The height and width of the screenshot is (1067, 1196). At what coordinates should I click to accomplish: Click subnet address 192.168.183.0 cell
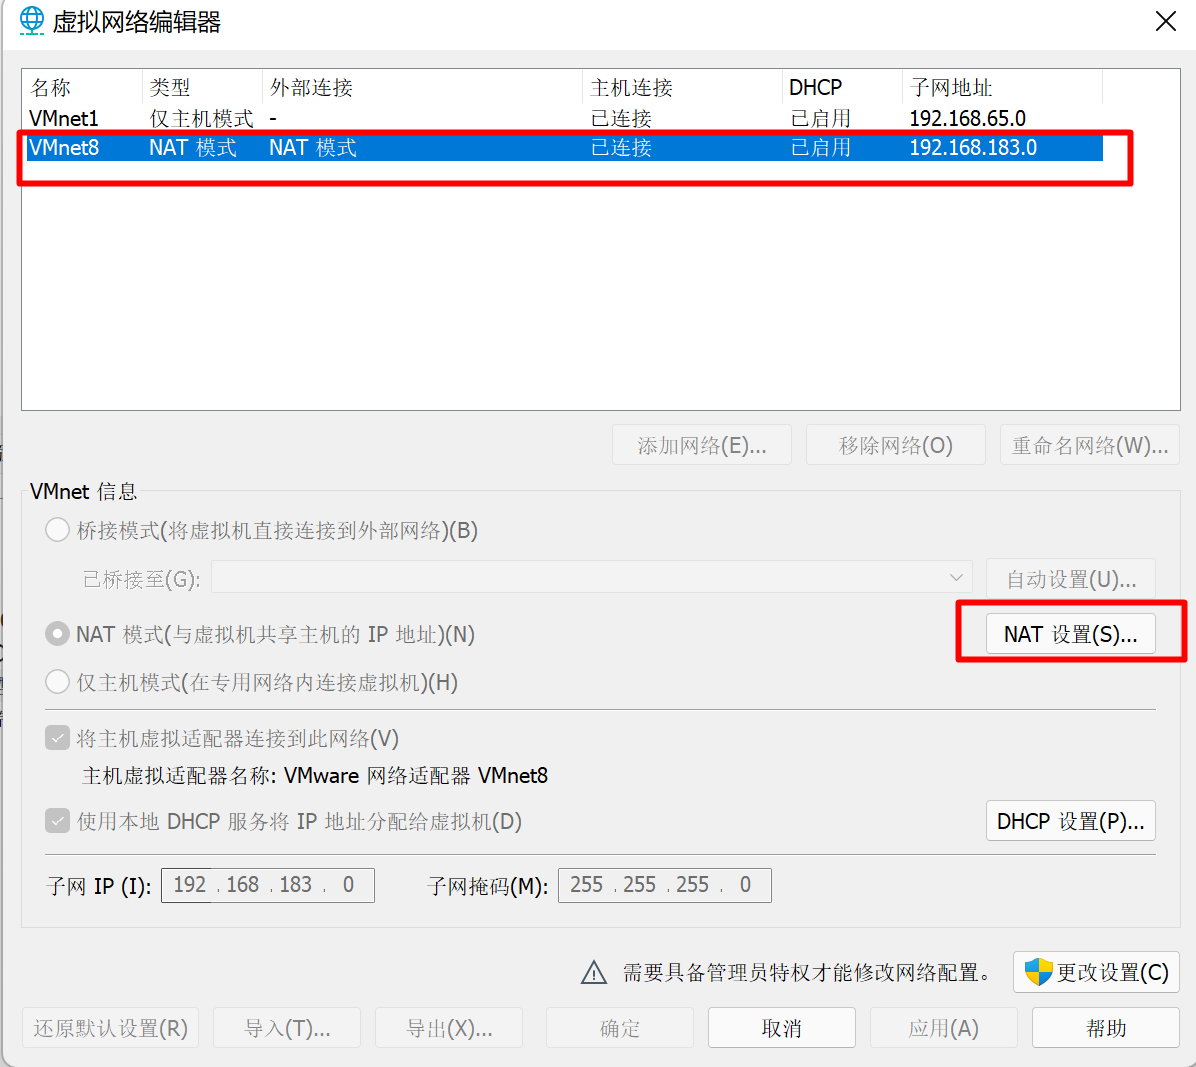973,147
